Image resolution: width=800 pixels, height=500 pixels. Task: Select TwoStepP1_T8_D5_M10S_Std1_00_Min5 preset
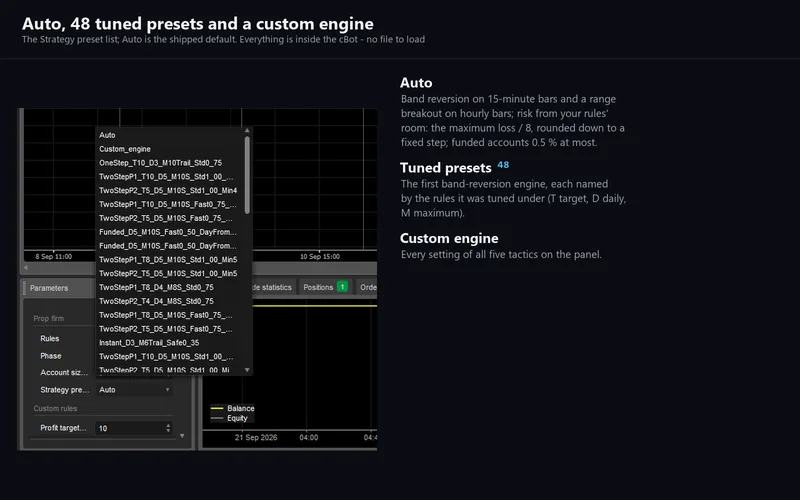[170, 259]
